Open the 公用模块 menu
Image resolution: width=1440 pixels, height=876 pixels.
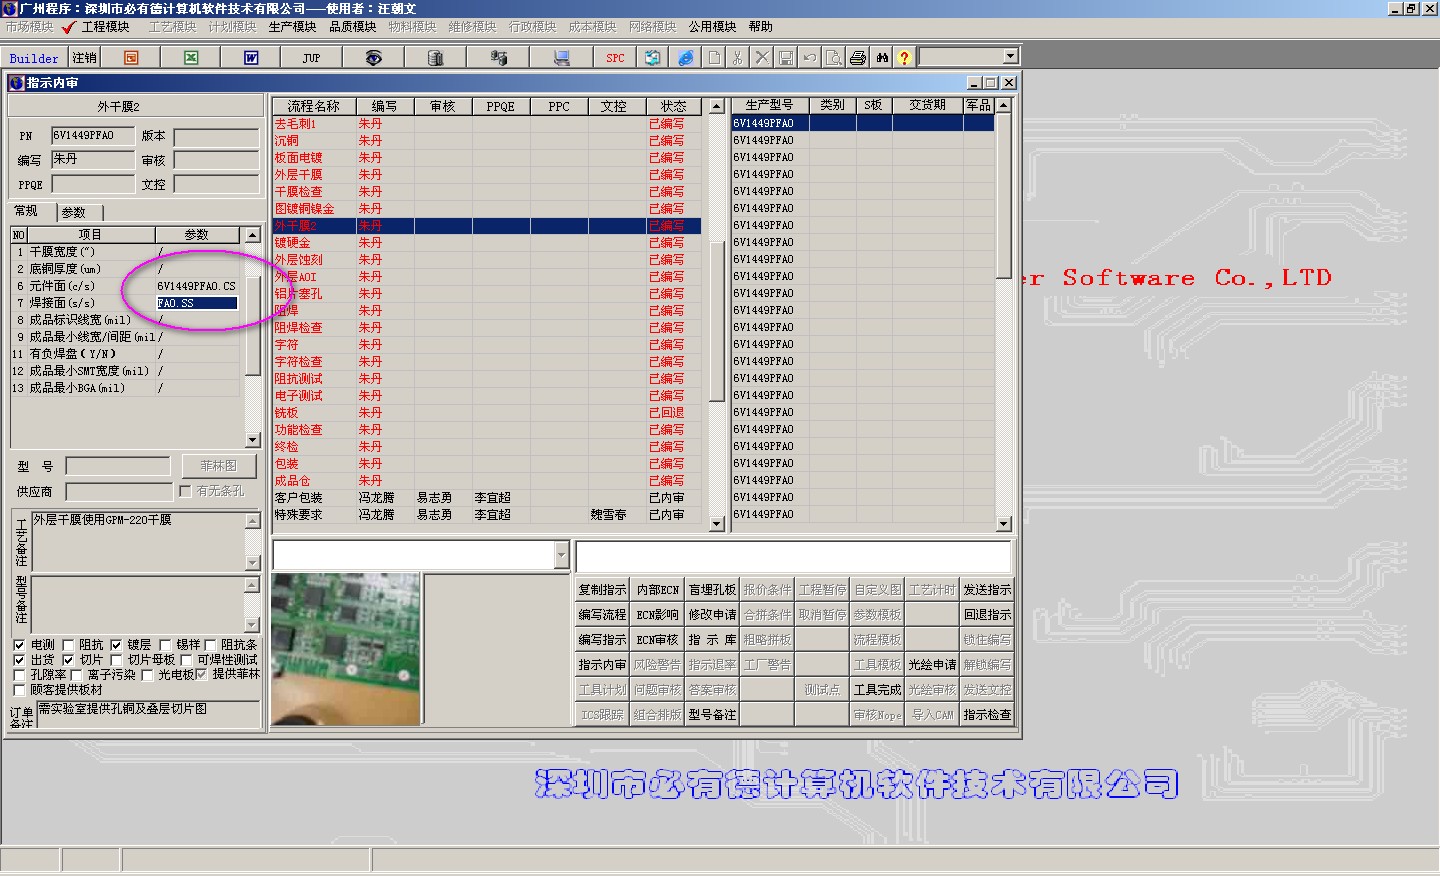tap(712, 27)
